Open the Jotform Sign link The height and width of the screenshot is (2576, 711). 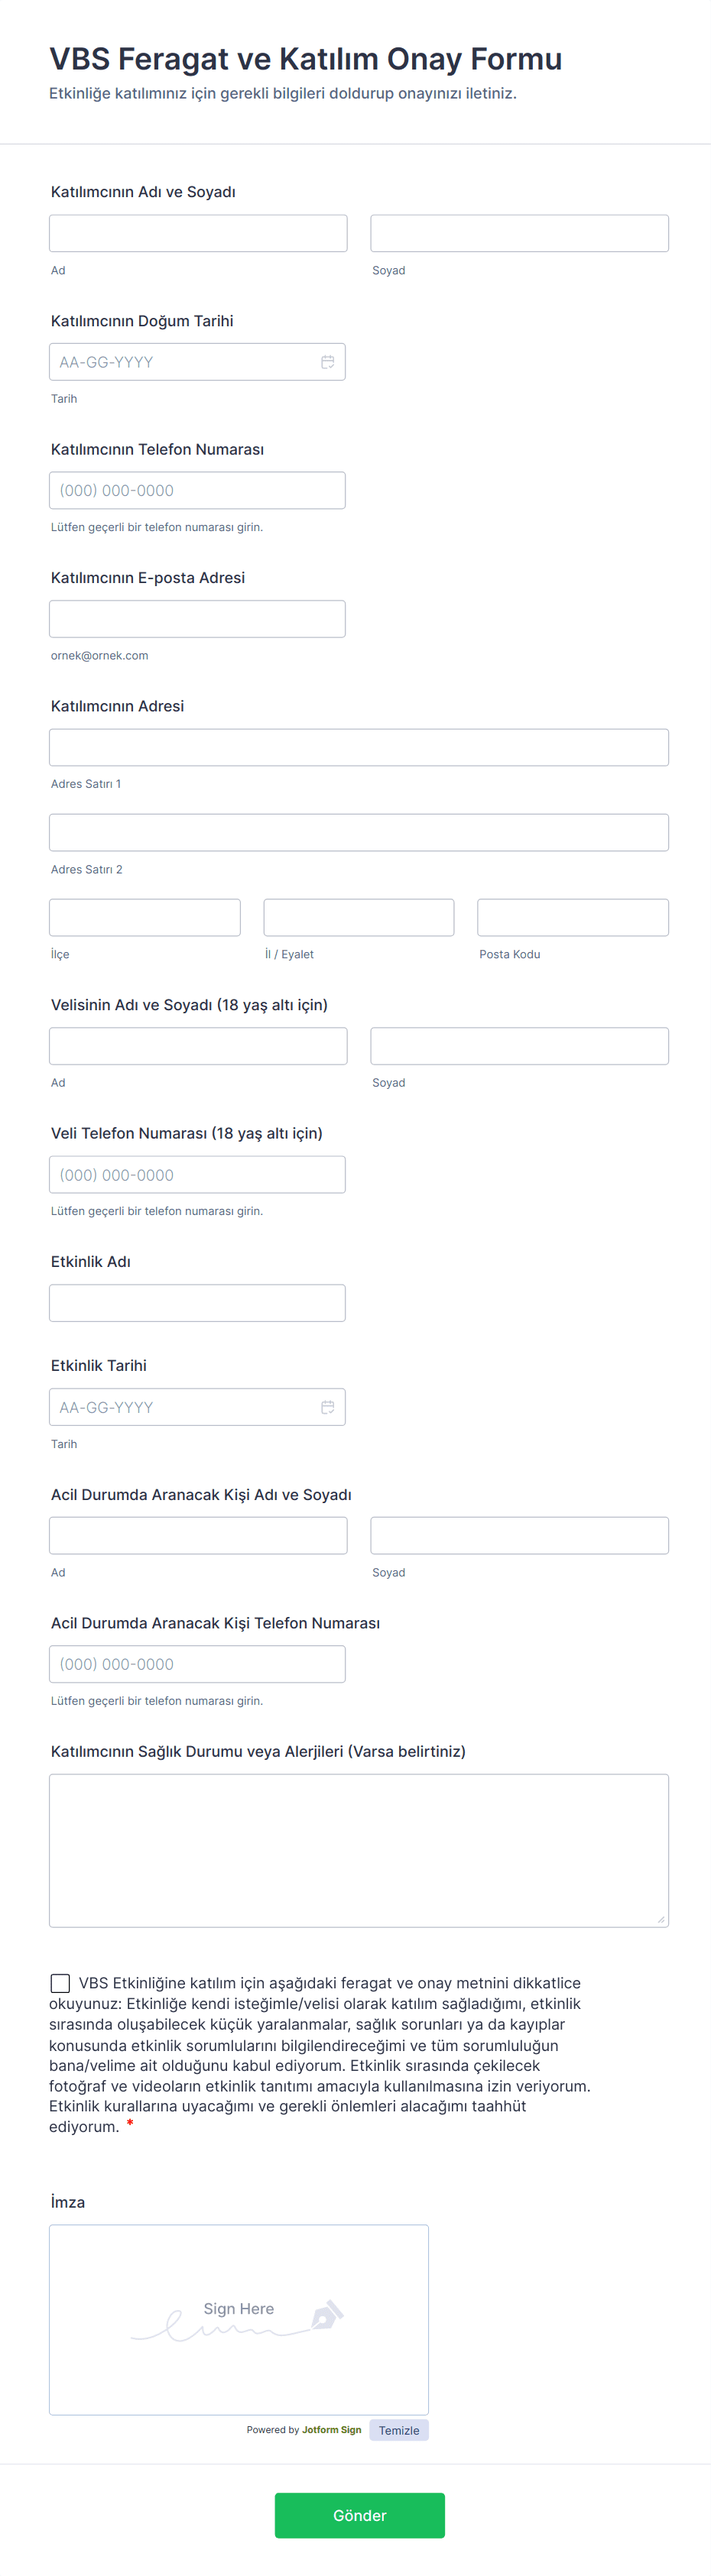coord(331,2430)
